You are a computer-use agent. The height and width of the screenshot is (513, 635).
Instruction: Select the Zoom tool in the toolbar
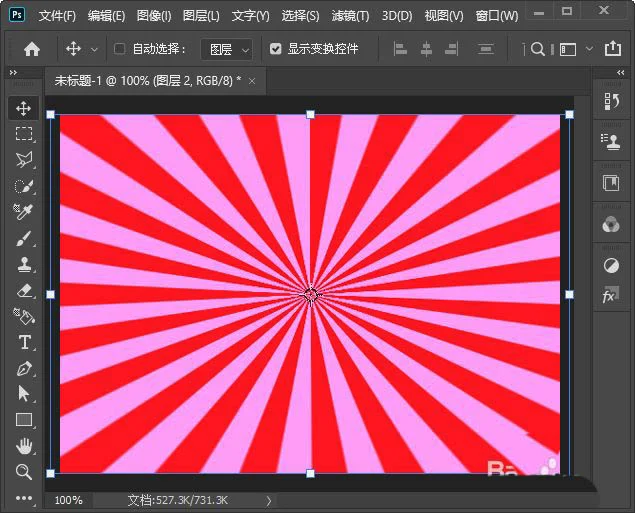tap(23, 472)
